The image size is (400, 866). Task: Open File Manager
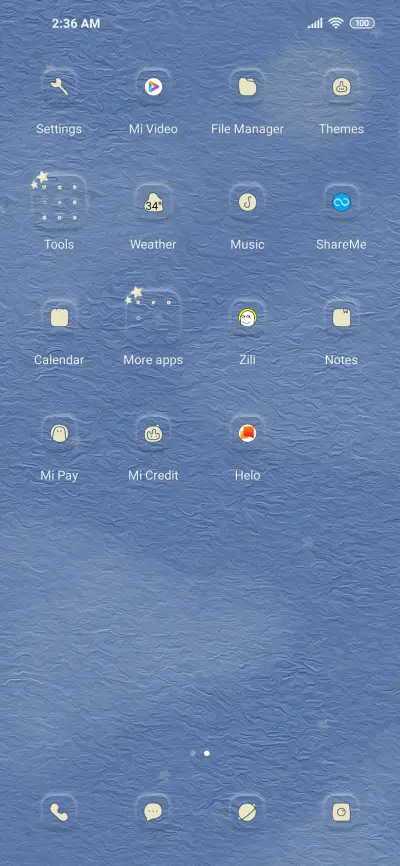[x=247, y=87]
